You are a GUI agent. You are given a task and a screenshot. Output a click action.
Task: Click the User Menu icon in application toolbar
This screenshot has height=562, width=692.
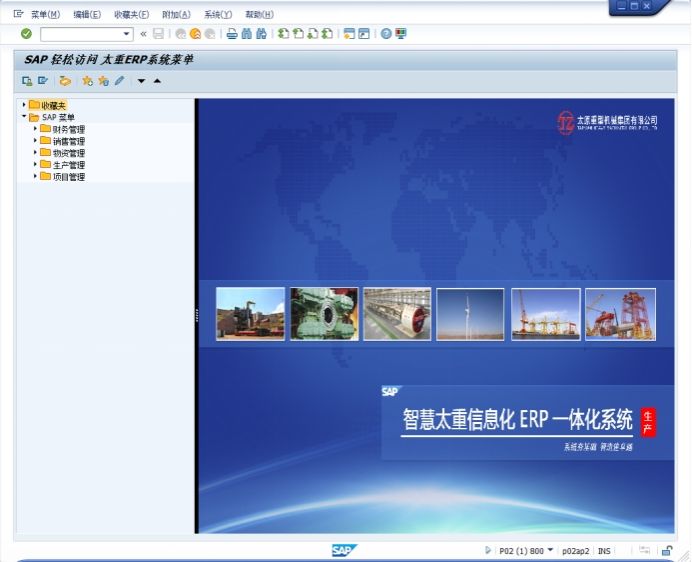tap(27, 81)
